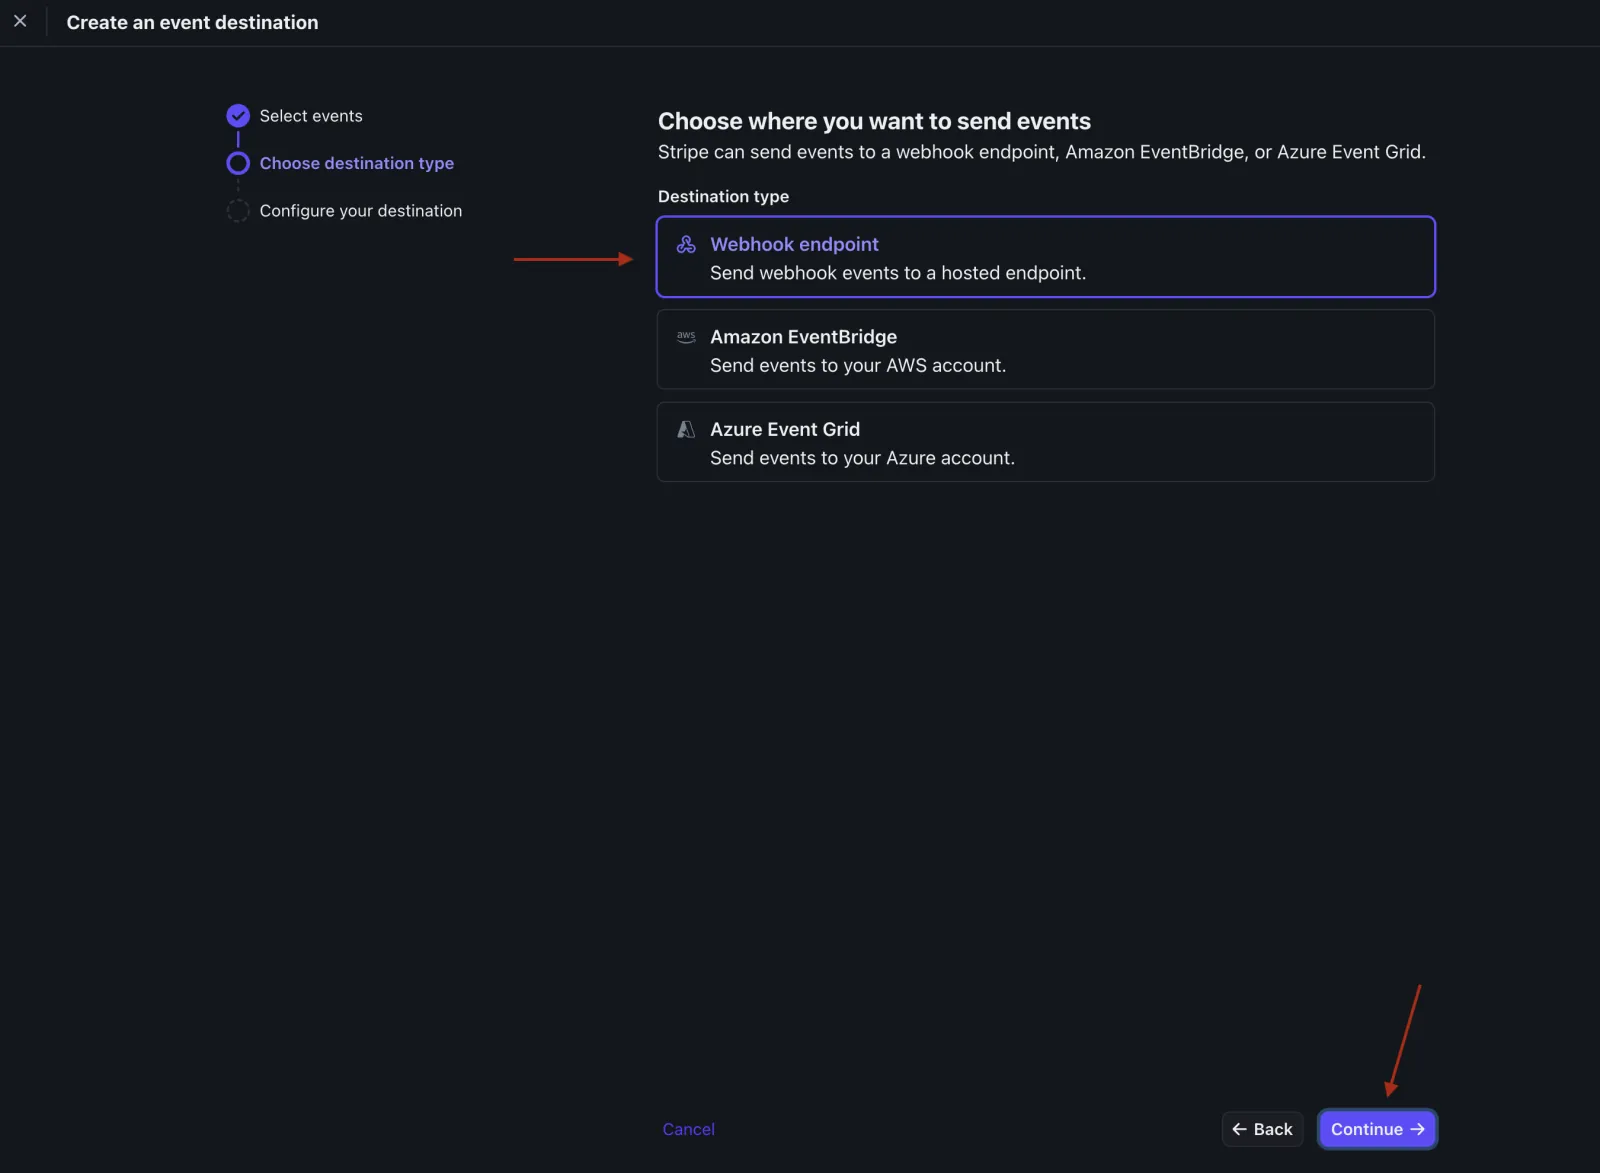Click the AWS logo icon
This screenshot has width=1600, height=1173.
coord(686,337)
